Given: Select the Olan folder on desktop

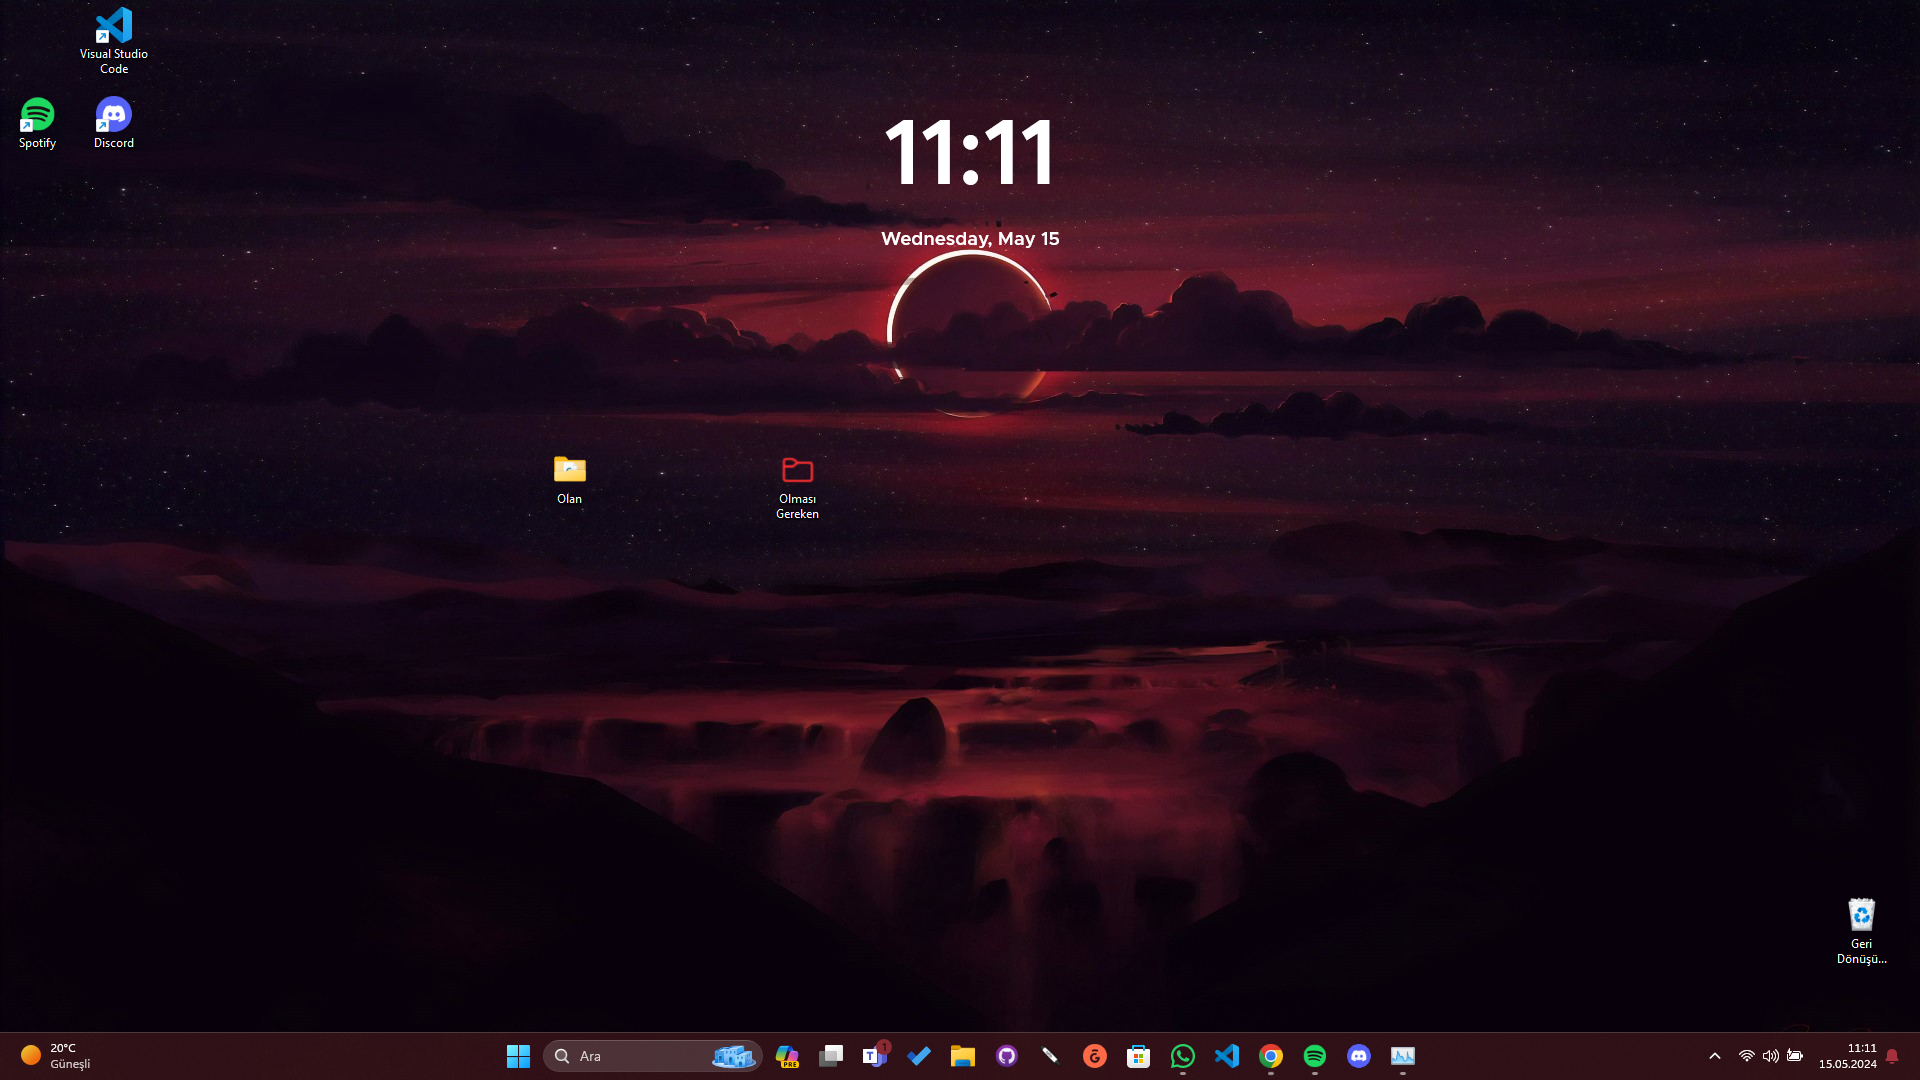Looking at the screenshot, I should [x=569, y=479].
